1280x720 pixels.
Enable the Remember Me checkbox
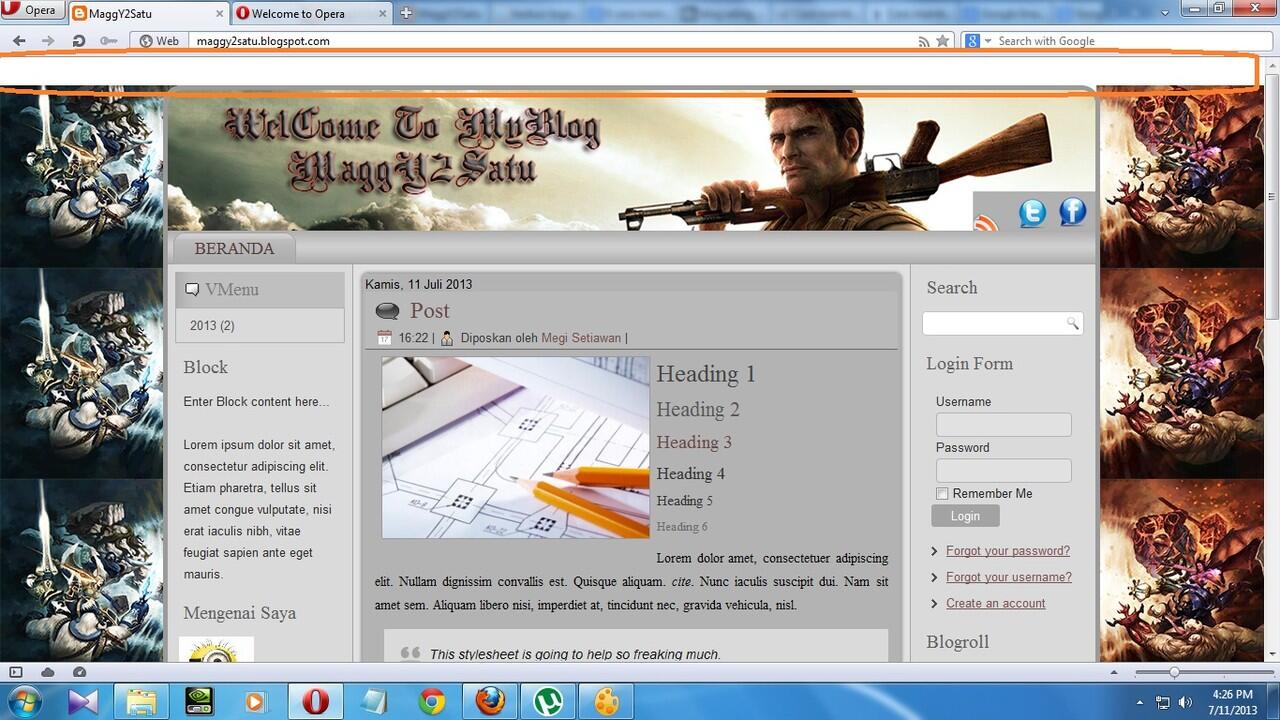[x=942, y=494]
